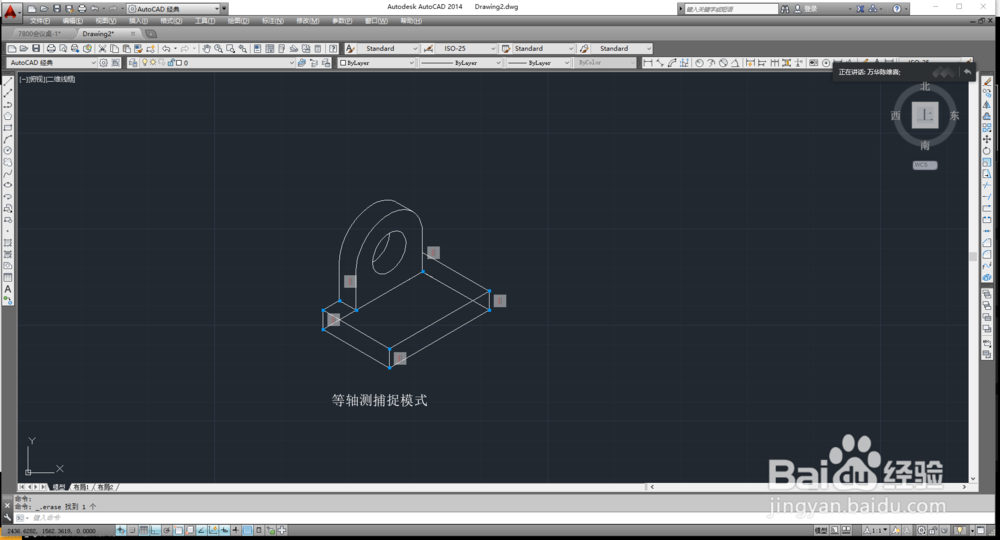Open the ByLayer linetype dropdown
Screen dimensions: 1000x540
[460, 62]
